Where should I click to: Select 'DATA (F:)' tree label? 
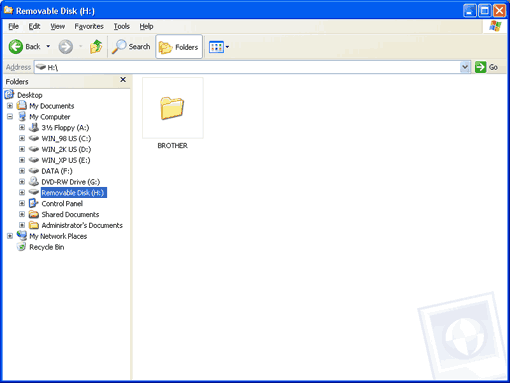coord(57,171)
